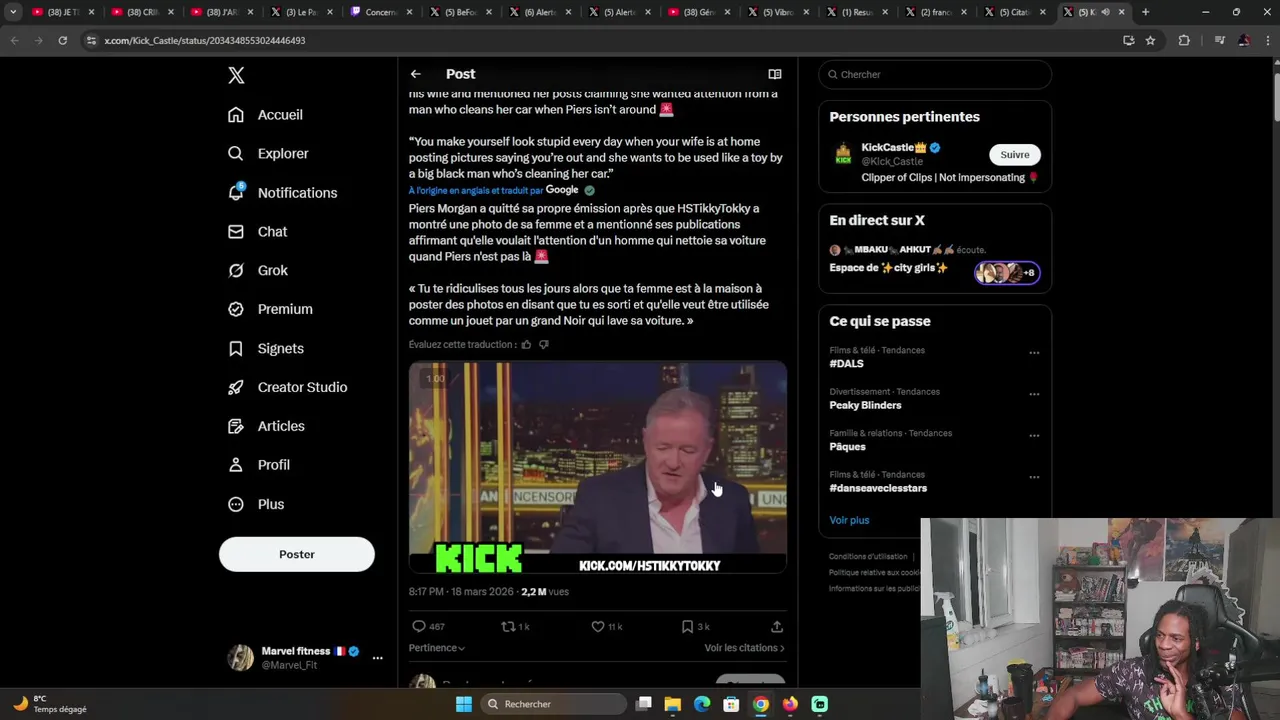Click Voir plus under trends

pos(849,520)
